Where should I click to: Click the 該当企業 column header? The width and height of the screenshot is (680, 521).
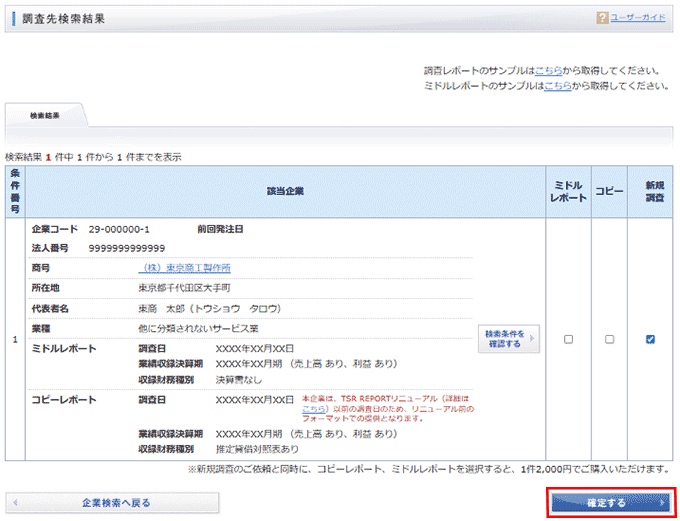(x=285, y=191)
